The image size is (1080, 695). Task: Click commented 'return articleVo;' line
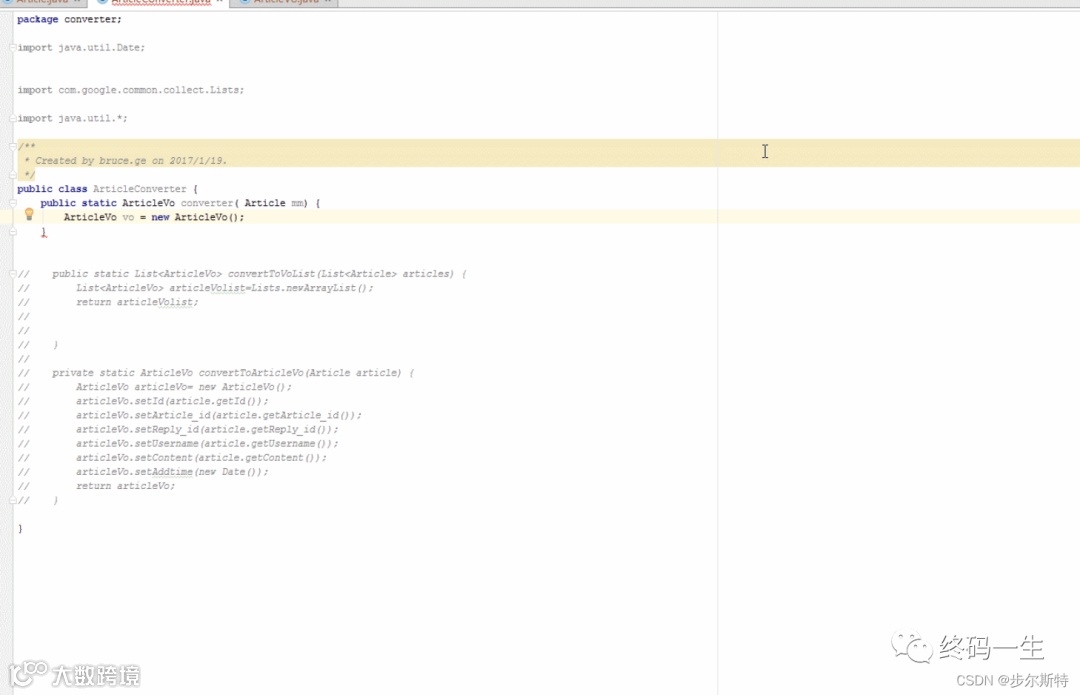125,486
